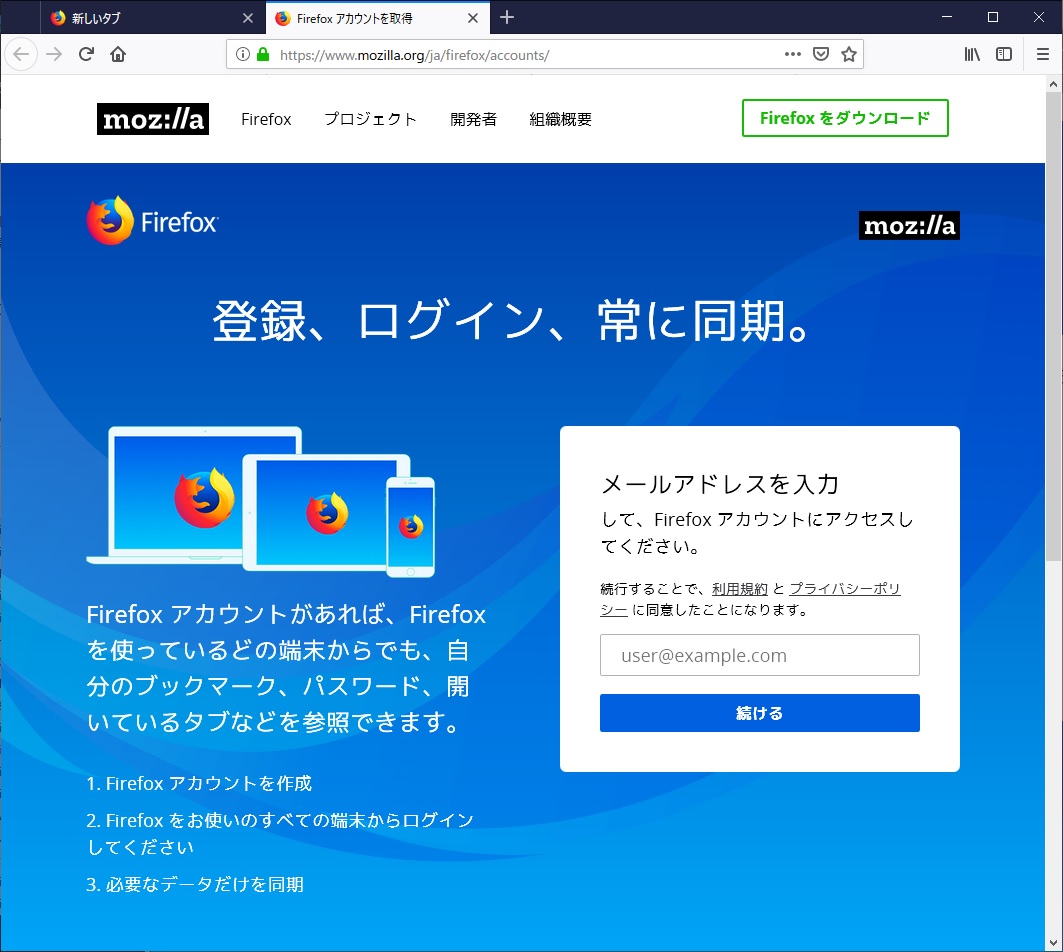The height and width of the screenshot is (952, 1063).
Task: Click the browser back arrow button
Action: coord(21,55)
